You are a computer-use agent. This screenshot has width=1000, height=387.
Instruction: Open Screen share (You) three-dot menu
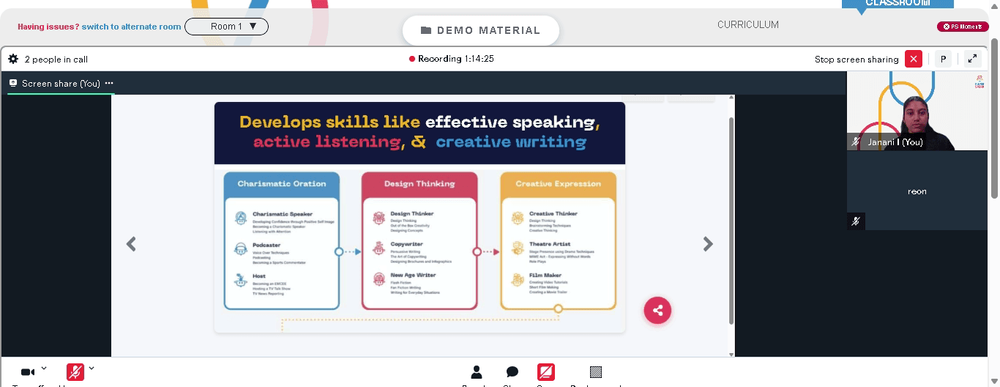(109, 84)
